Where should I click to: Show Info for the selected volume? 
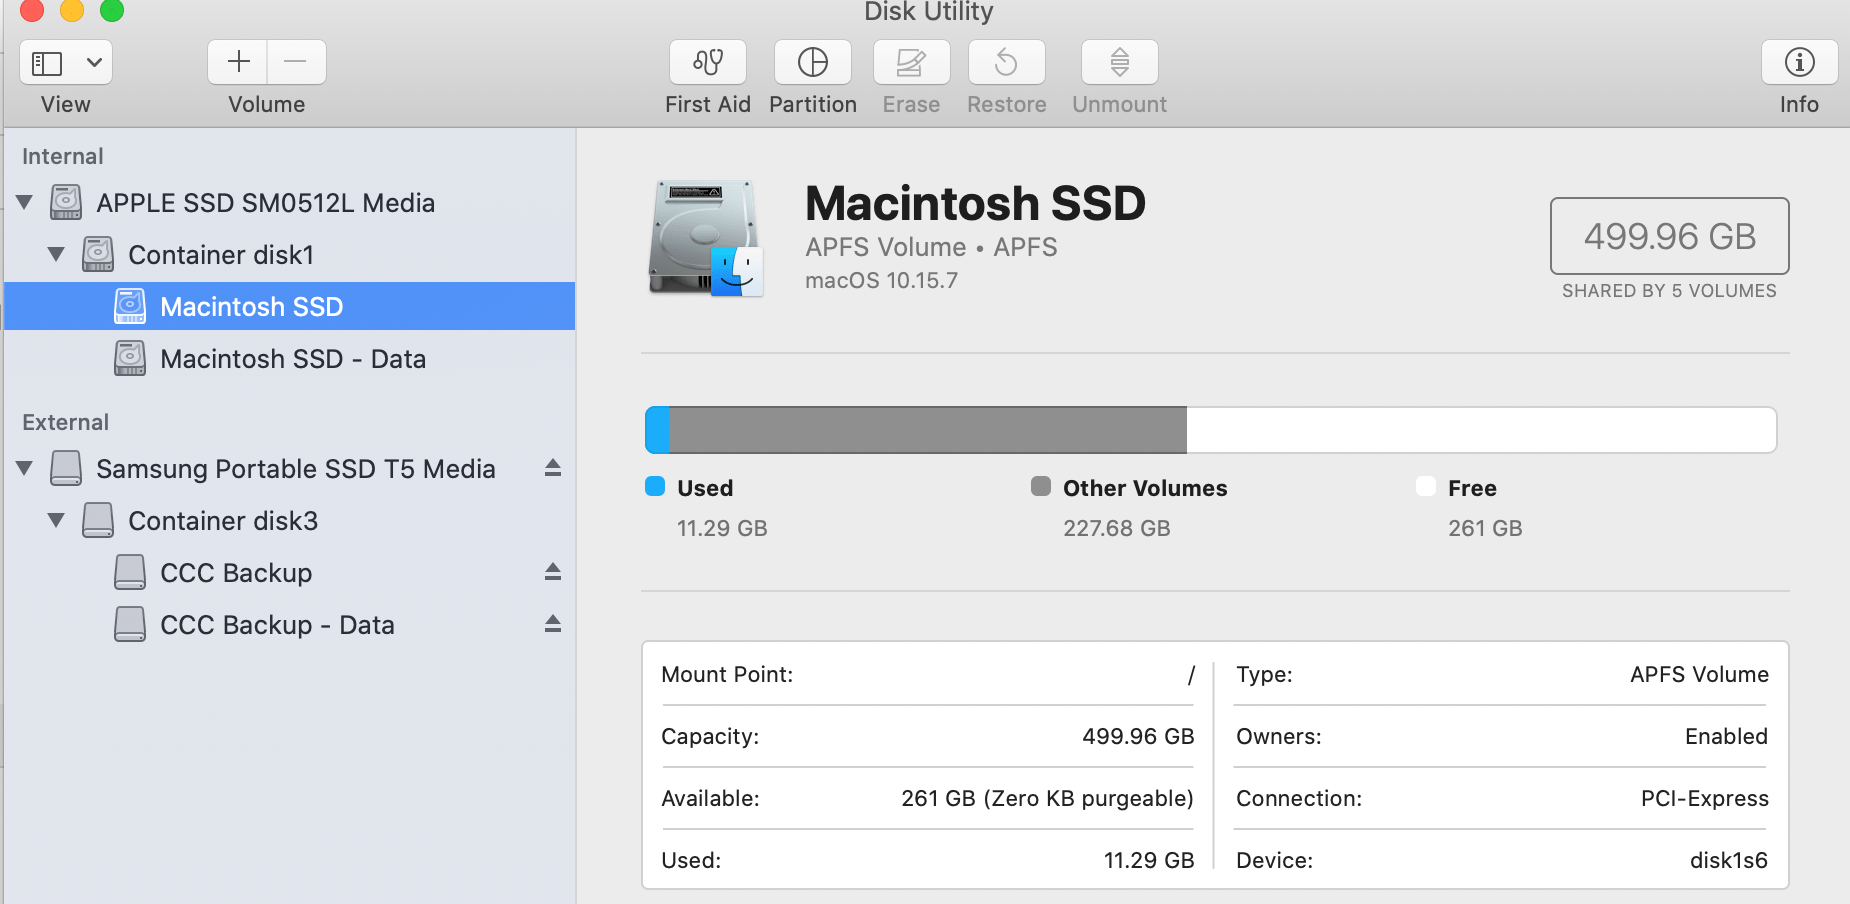1800,63
